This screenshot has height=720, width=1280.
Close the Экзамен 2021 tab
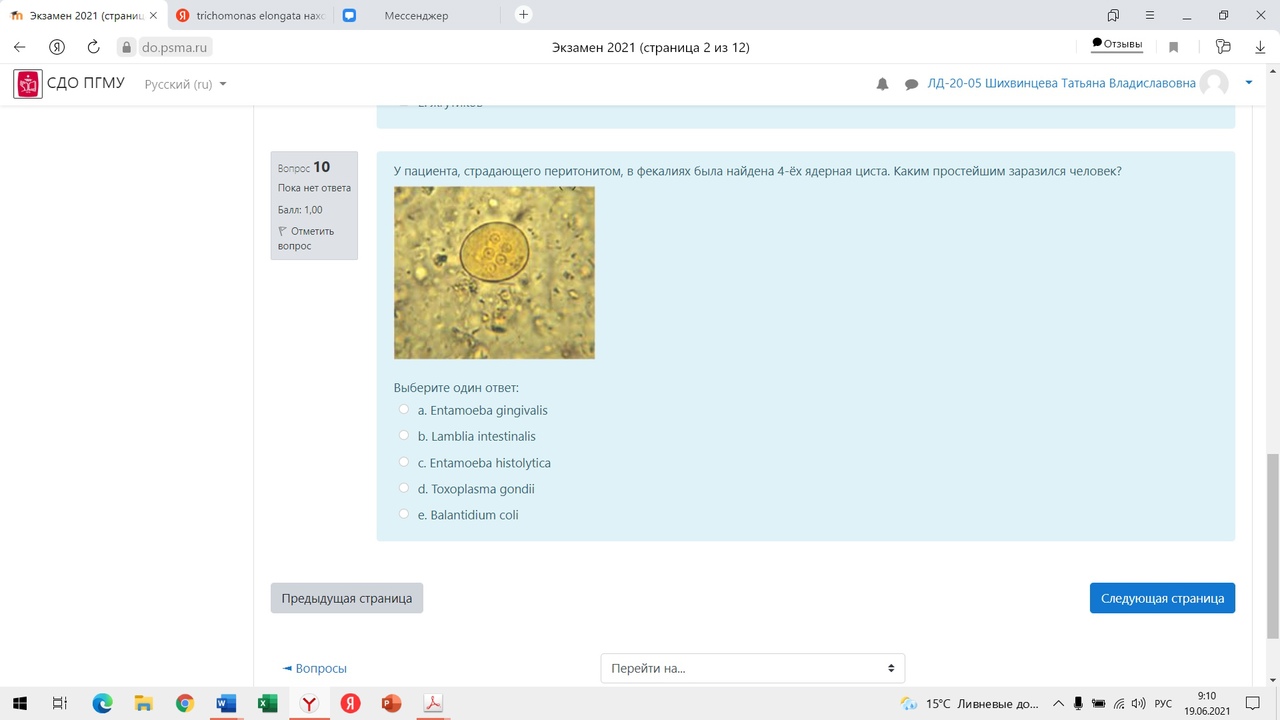pos(153,15)
